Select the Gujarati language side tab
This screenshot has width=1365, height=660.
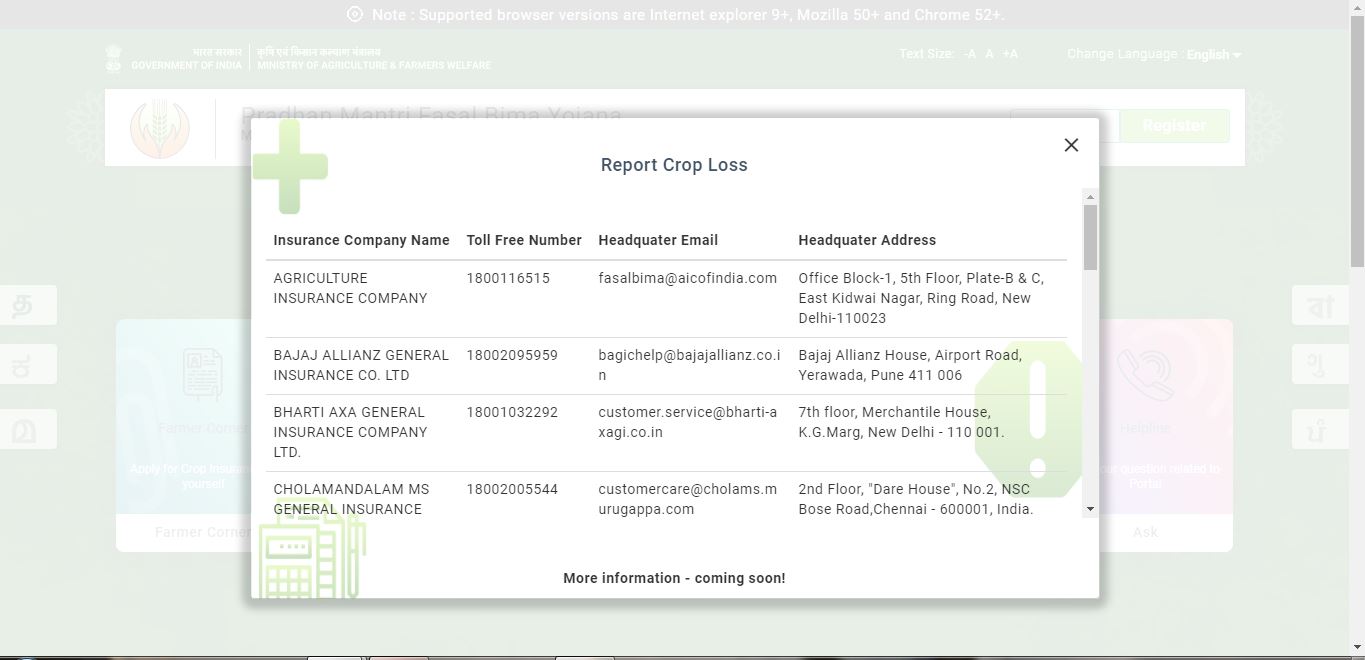(x=1320, y=364)
